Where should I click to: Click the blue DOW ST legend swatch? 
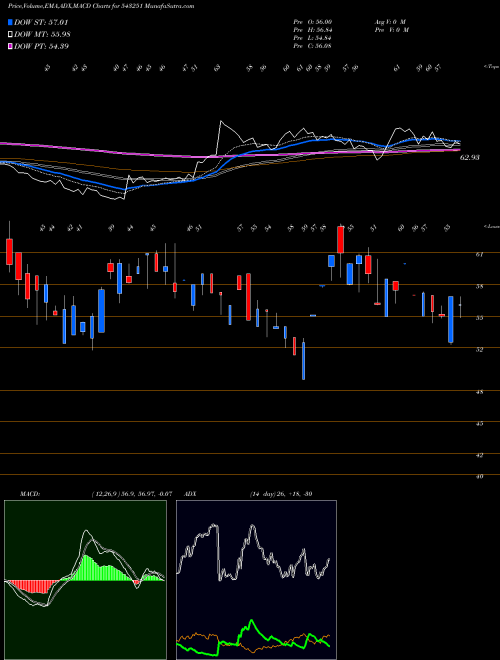coord(11,22)
